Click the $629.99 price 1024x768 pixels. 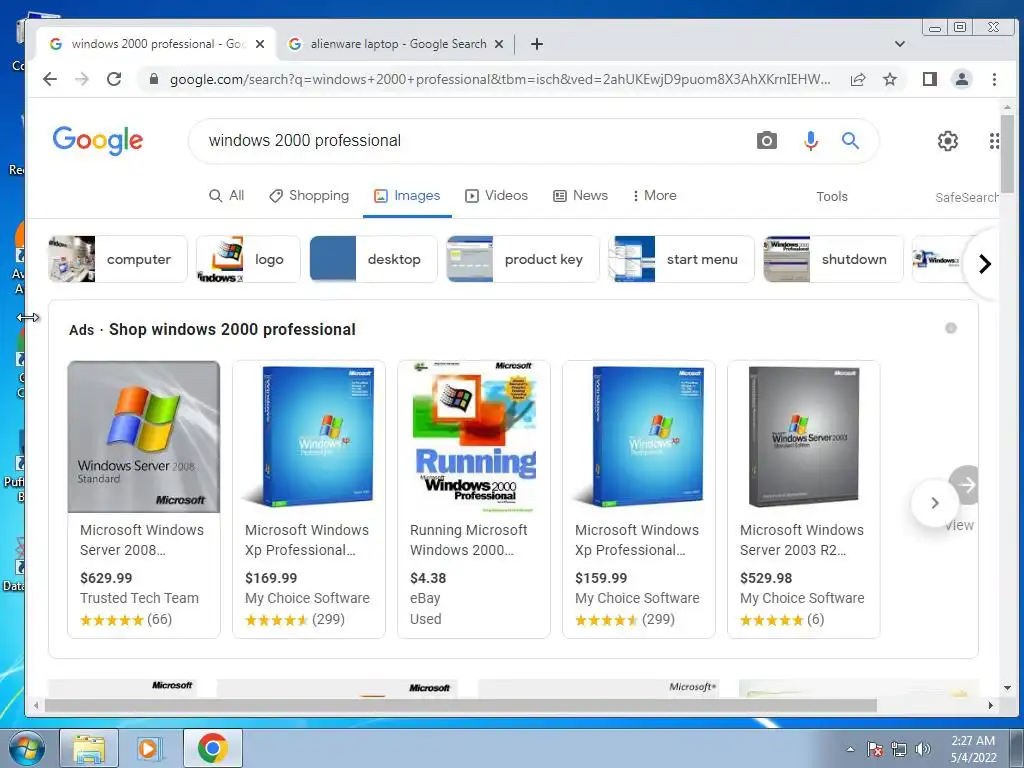106,578
